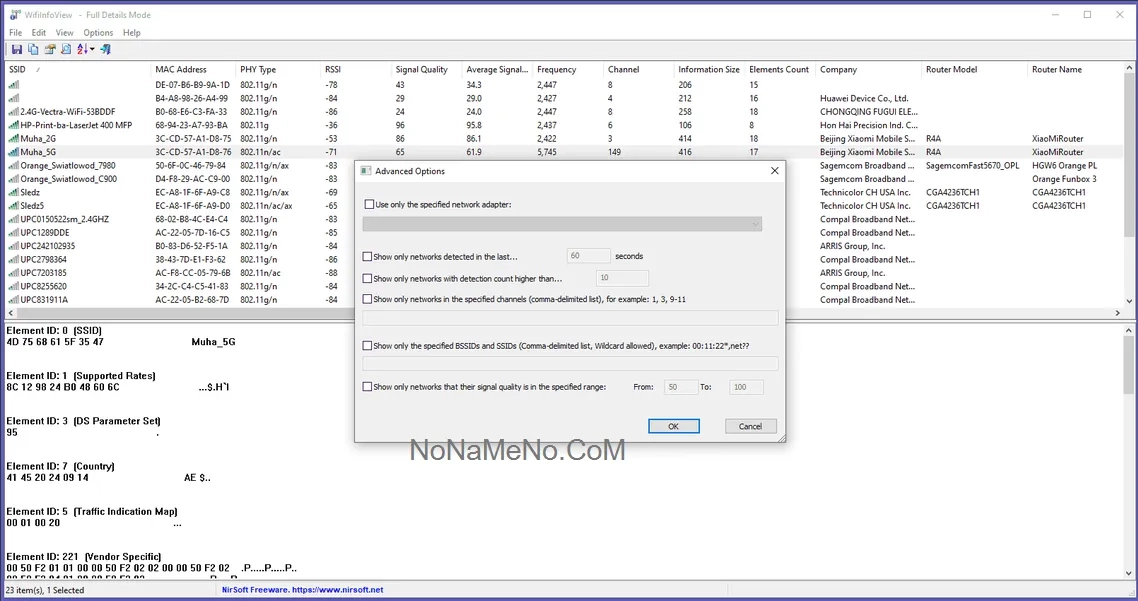The height and width of the screenshot is (601, 1138).
Task: Click the Save Selected Items toolbar icon
Action: coord(16,49)
